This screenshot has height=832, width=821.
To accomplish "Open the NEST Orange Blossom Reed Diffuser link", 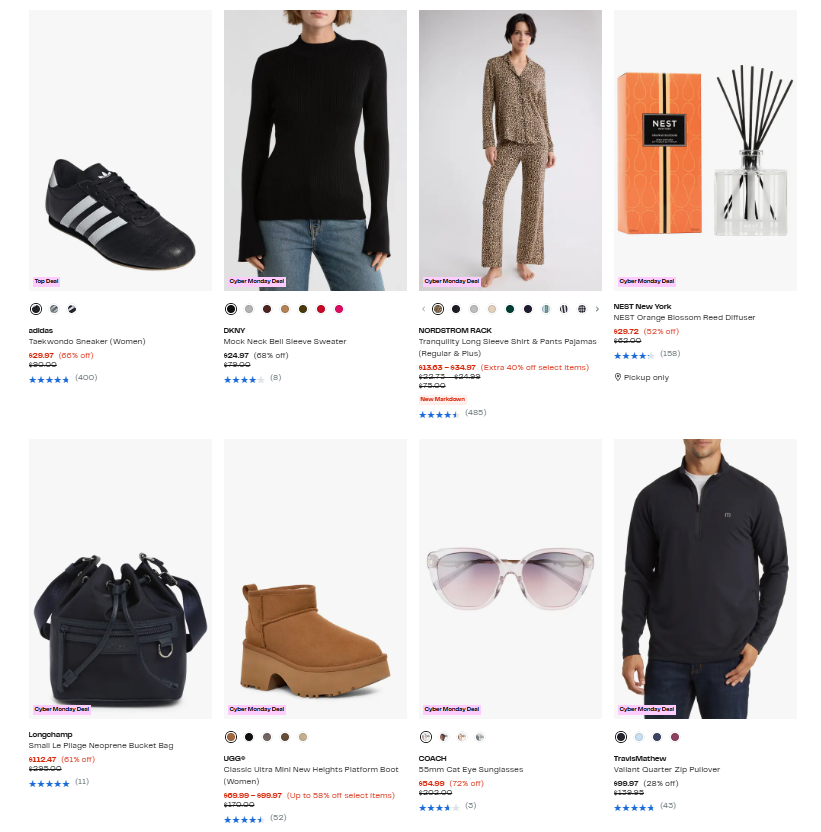I will click(x=684, y=318).
